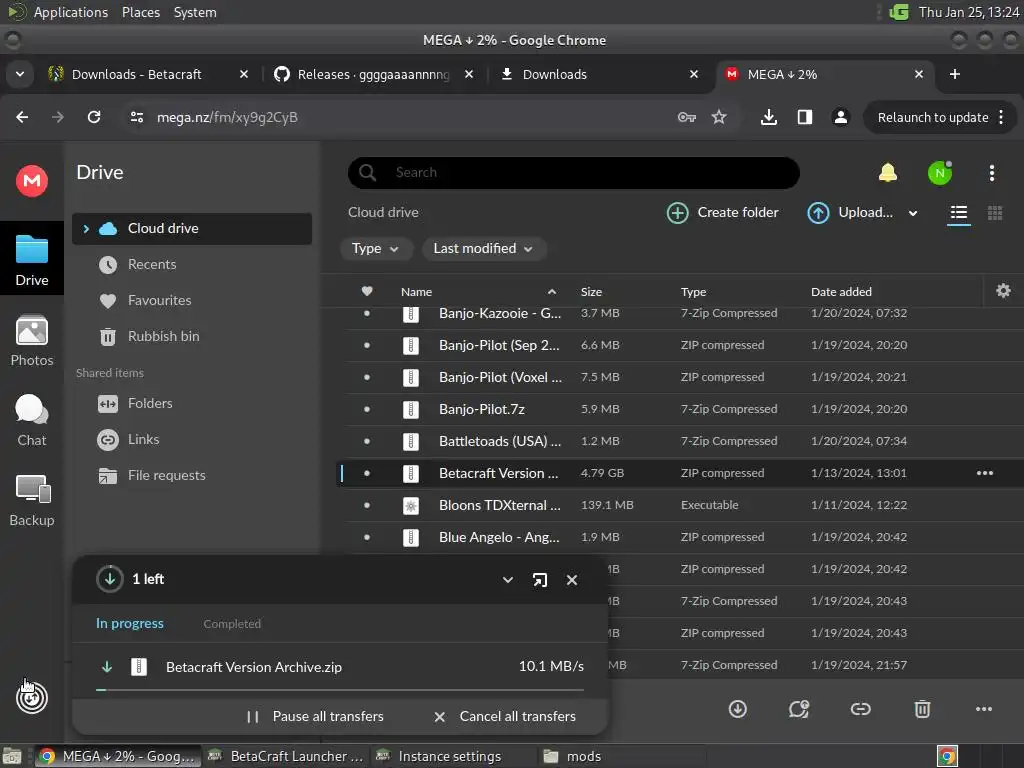Open the Type filter dropdown

[x=376, y=249]
